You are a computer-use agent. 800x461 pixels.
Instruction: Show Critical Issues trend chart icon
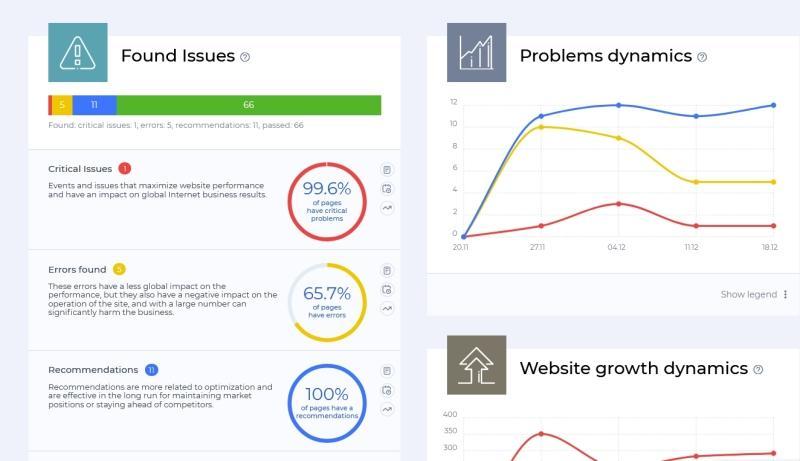tap(387, 208)
